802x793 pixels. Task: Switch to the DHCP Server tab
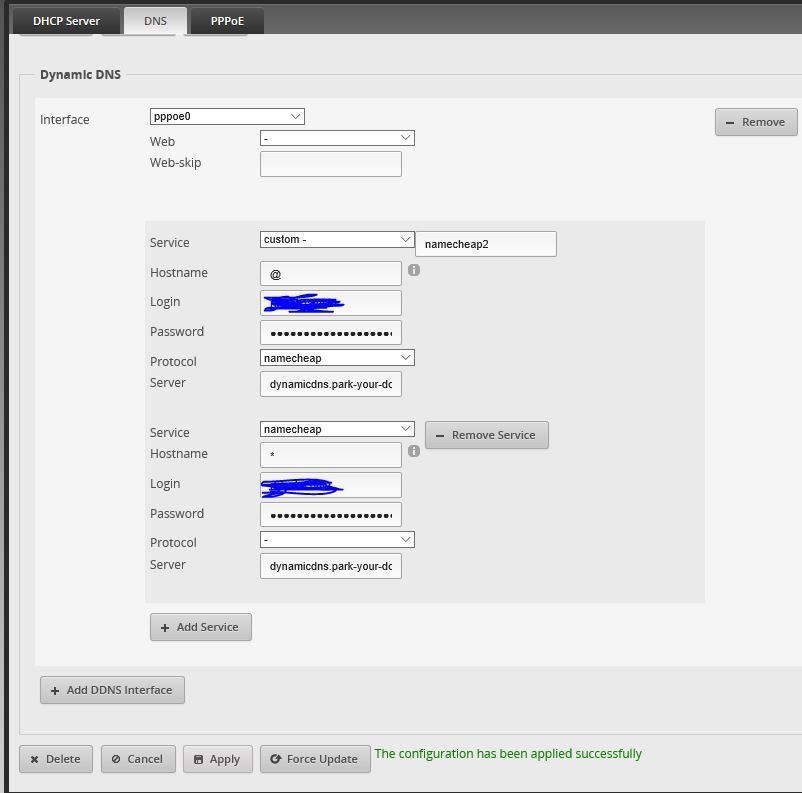coord(66,20)
